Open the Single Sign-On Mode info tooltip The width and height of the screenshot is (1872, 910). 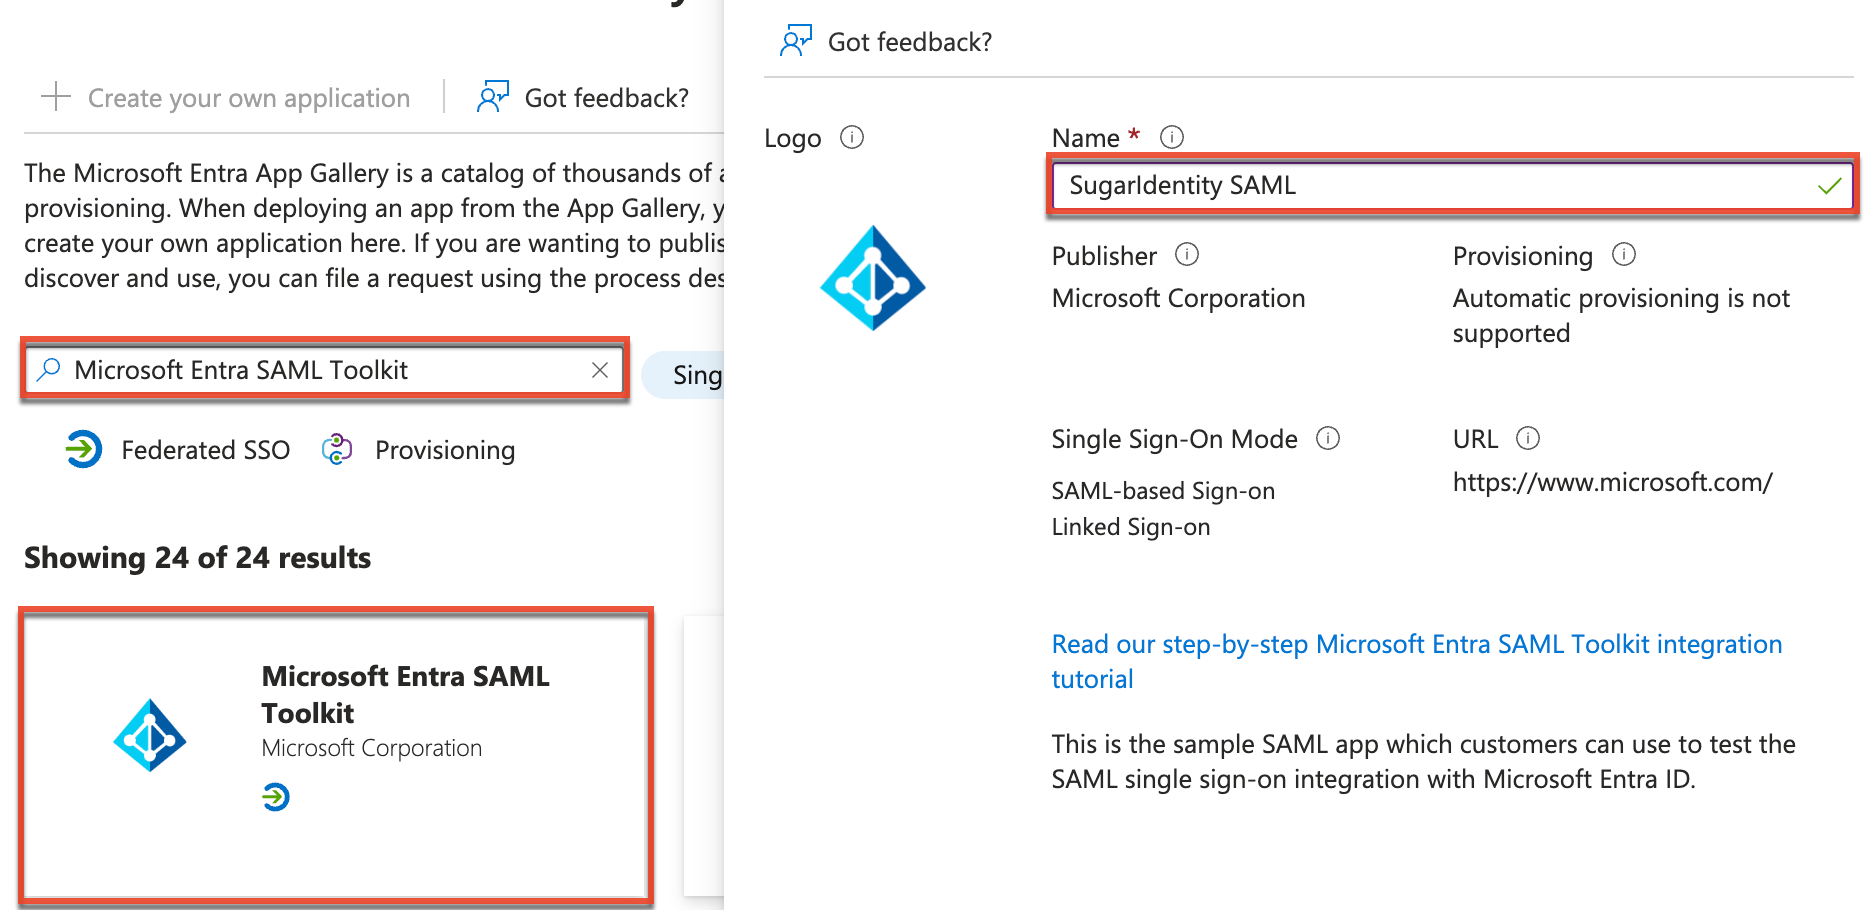tap(1328, 438)
